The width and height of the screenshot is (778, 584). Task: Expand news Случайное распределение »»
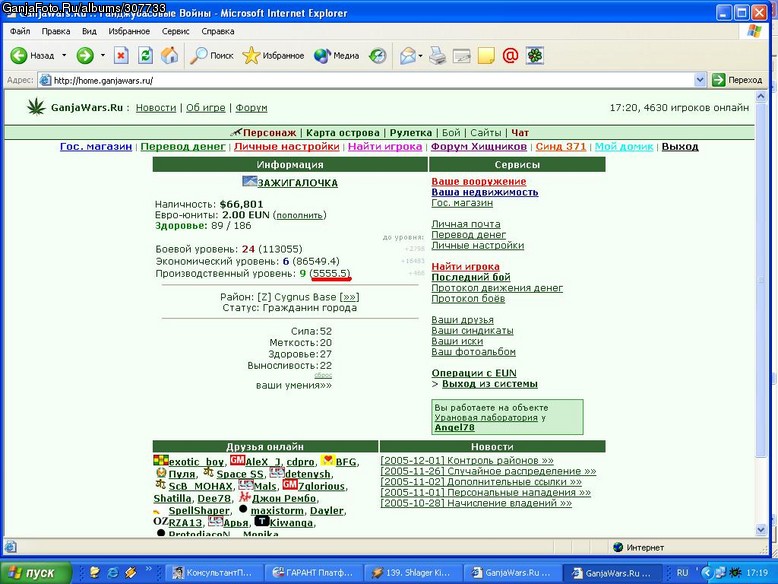tap(488, 471)
